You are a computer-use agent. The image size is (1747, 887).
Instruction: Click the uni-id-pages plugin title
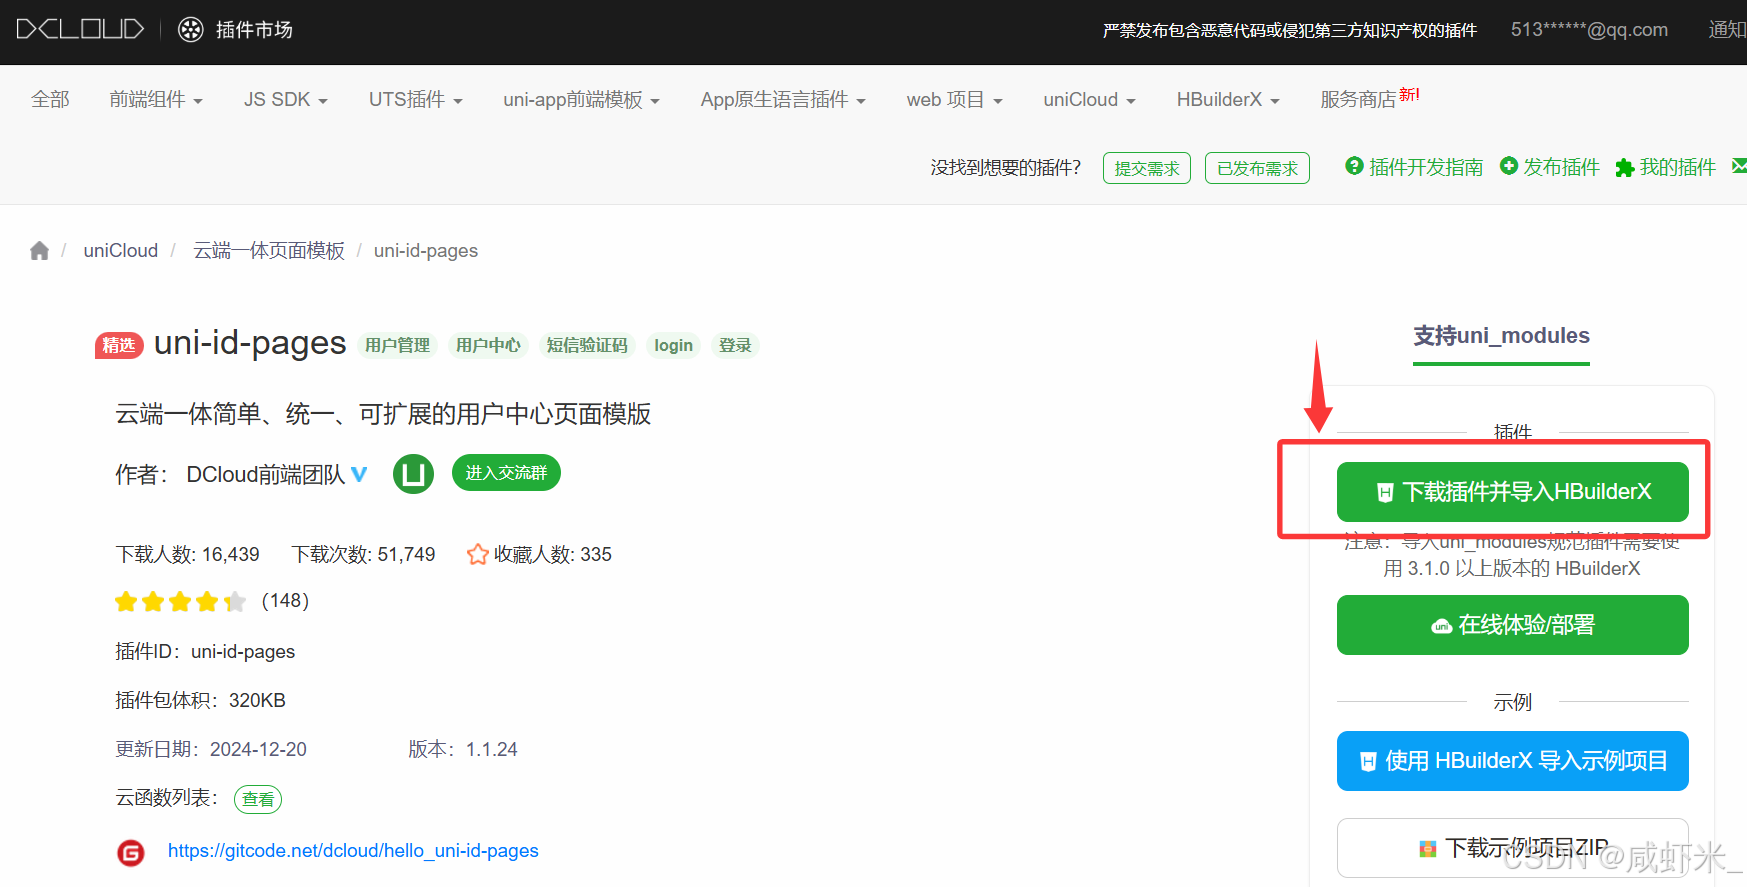click(250, 343)
